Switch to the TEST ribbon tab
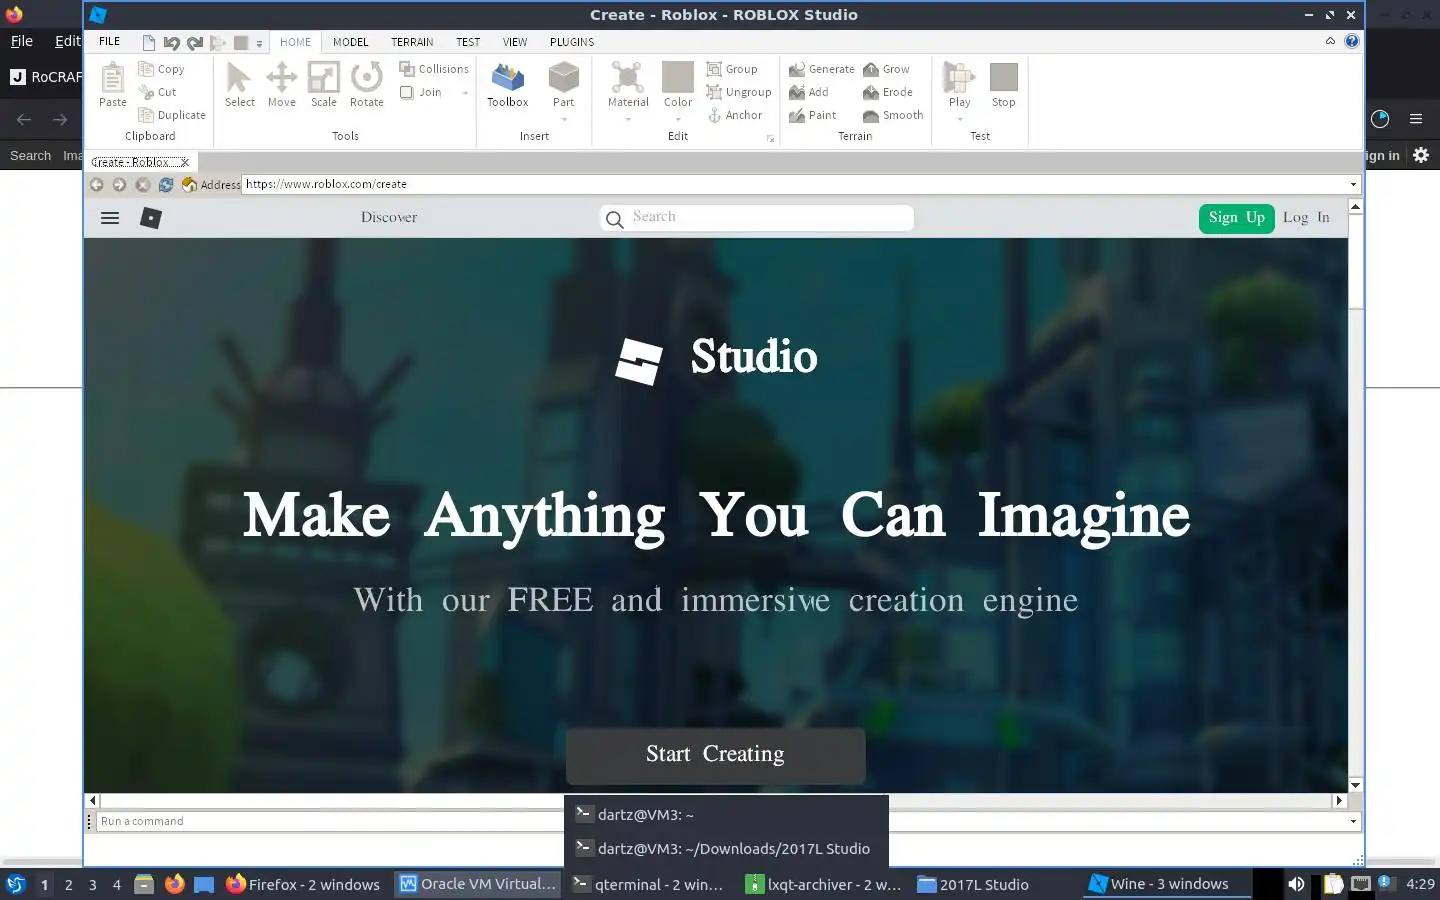The width and height of the screenshot is (1440, 900). (468, 42)
